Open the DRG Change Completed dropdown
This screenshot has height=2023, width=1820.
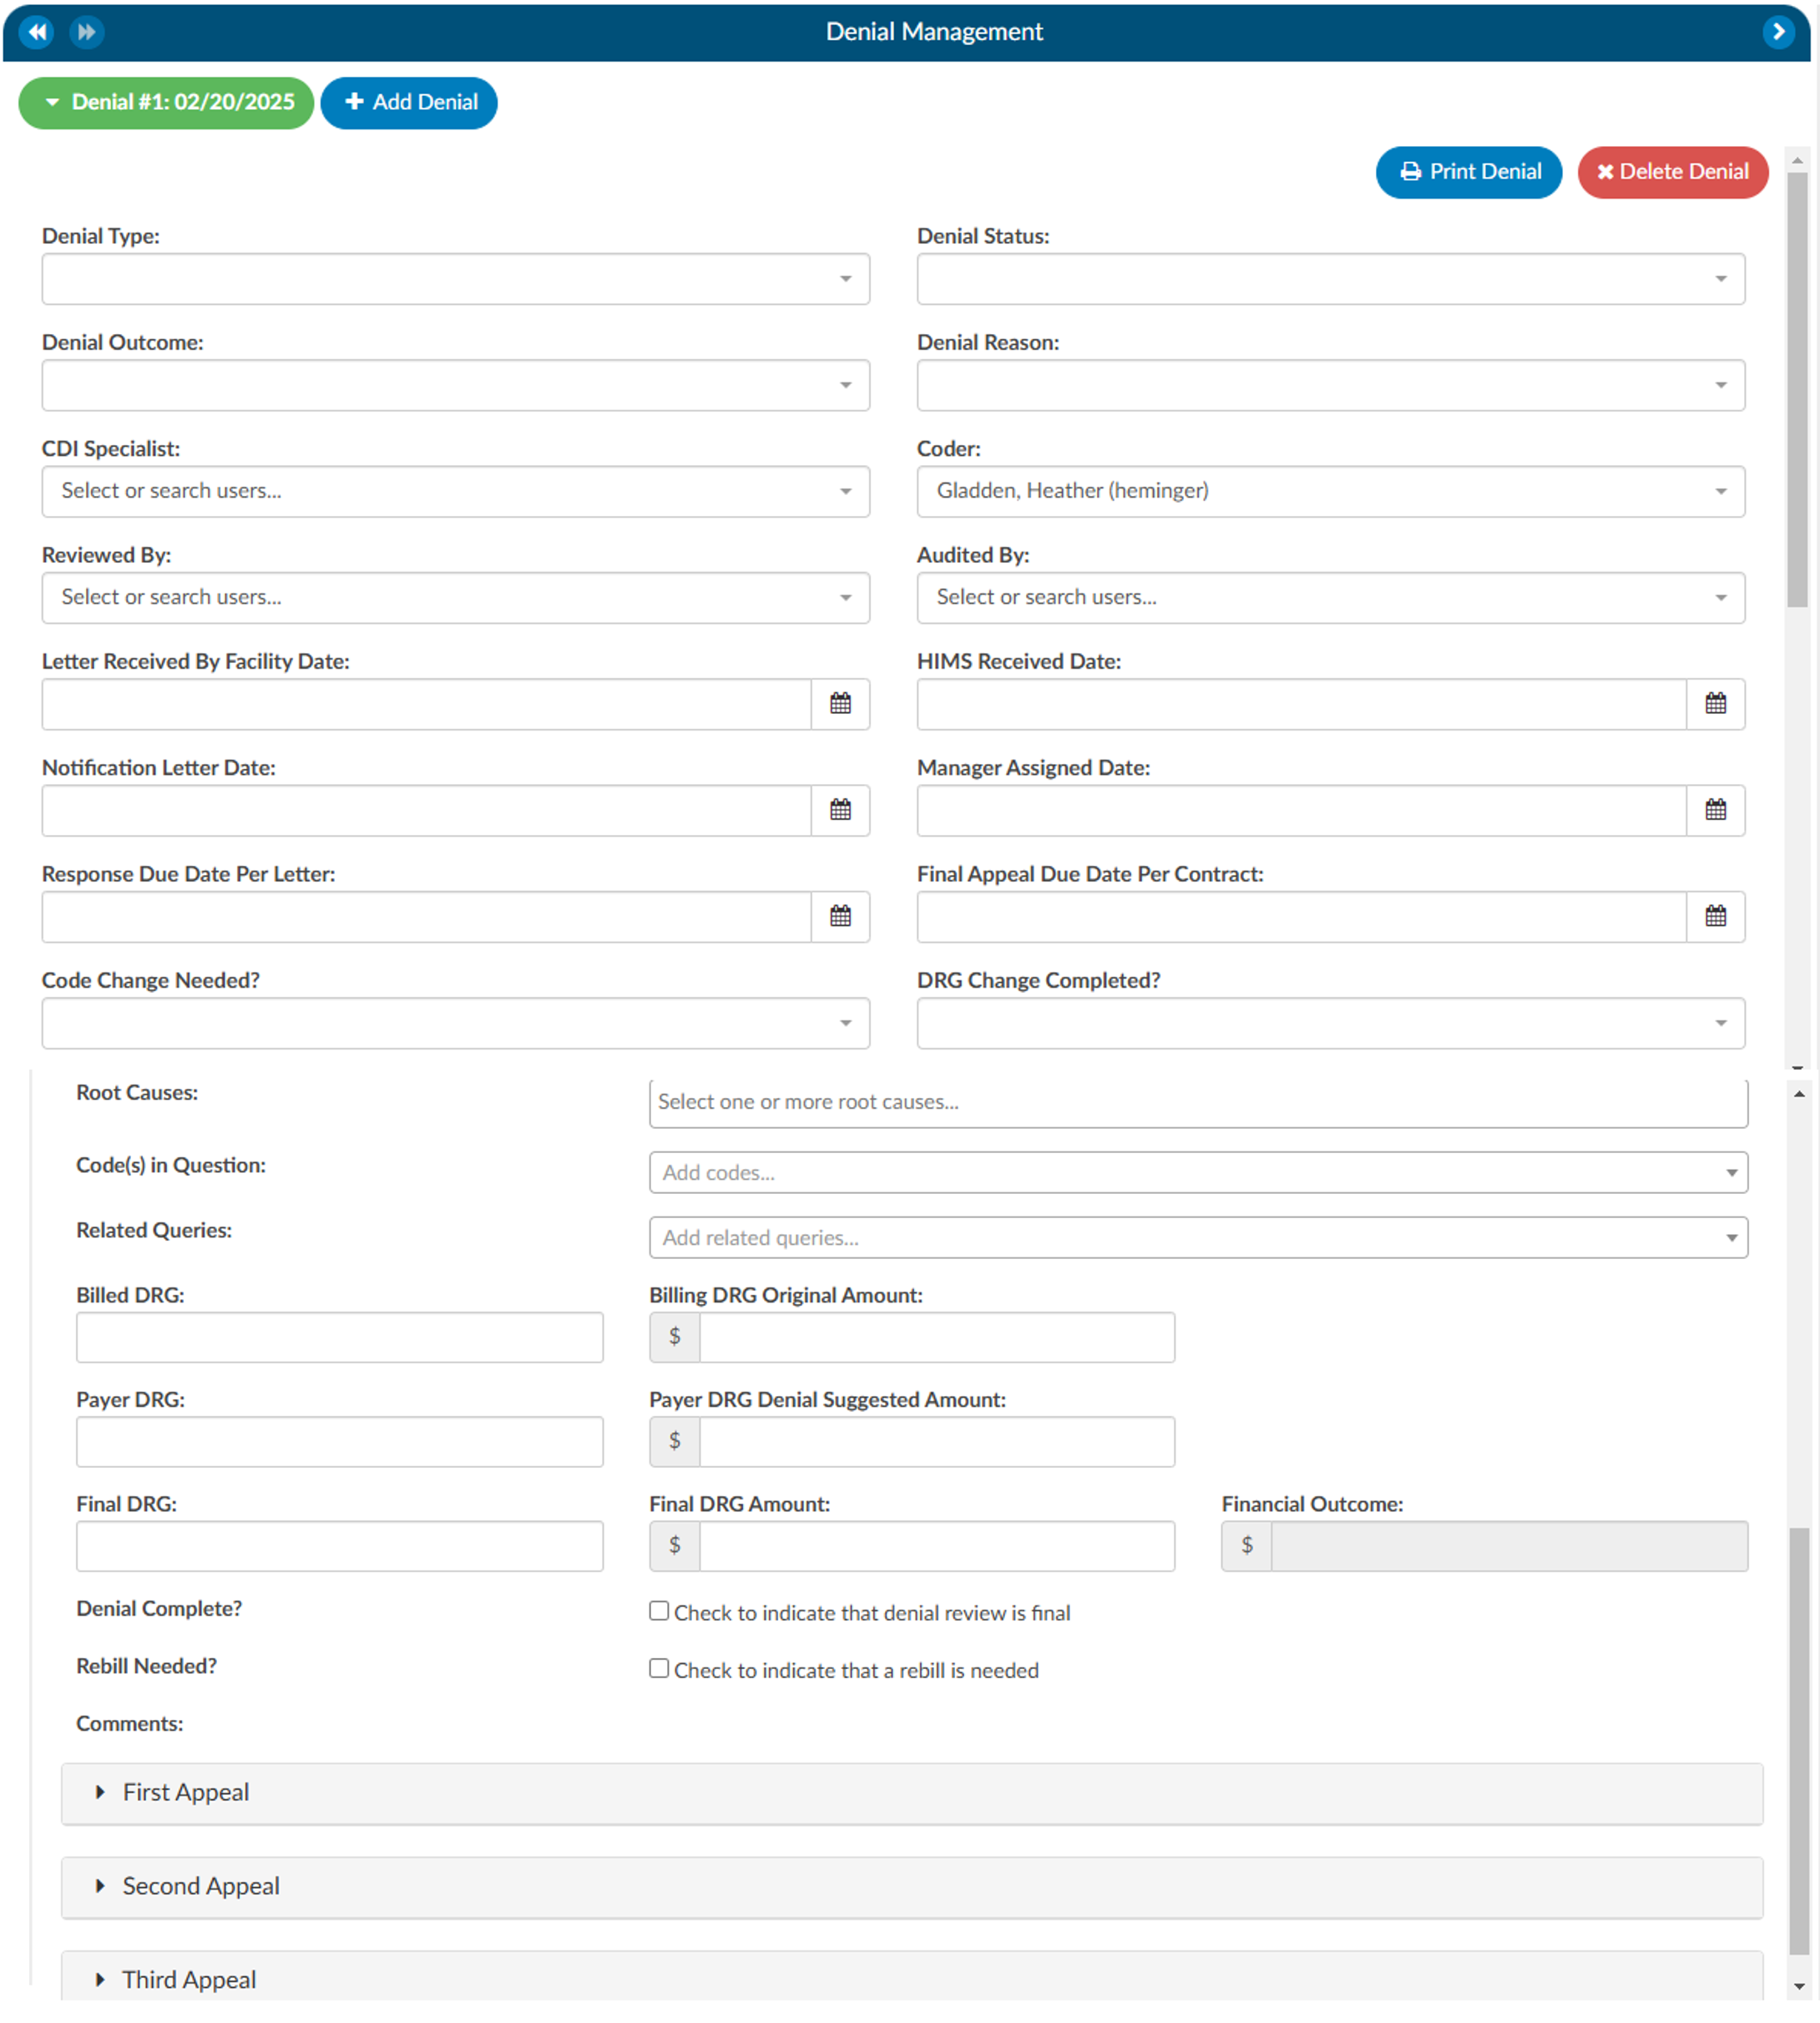coord(1331,1023)
